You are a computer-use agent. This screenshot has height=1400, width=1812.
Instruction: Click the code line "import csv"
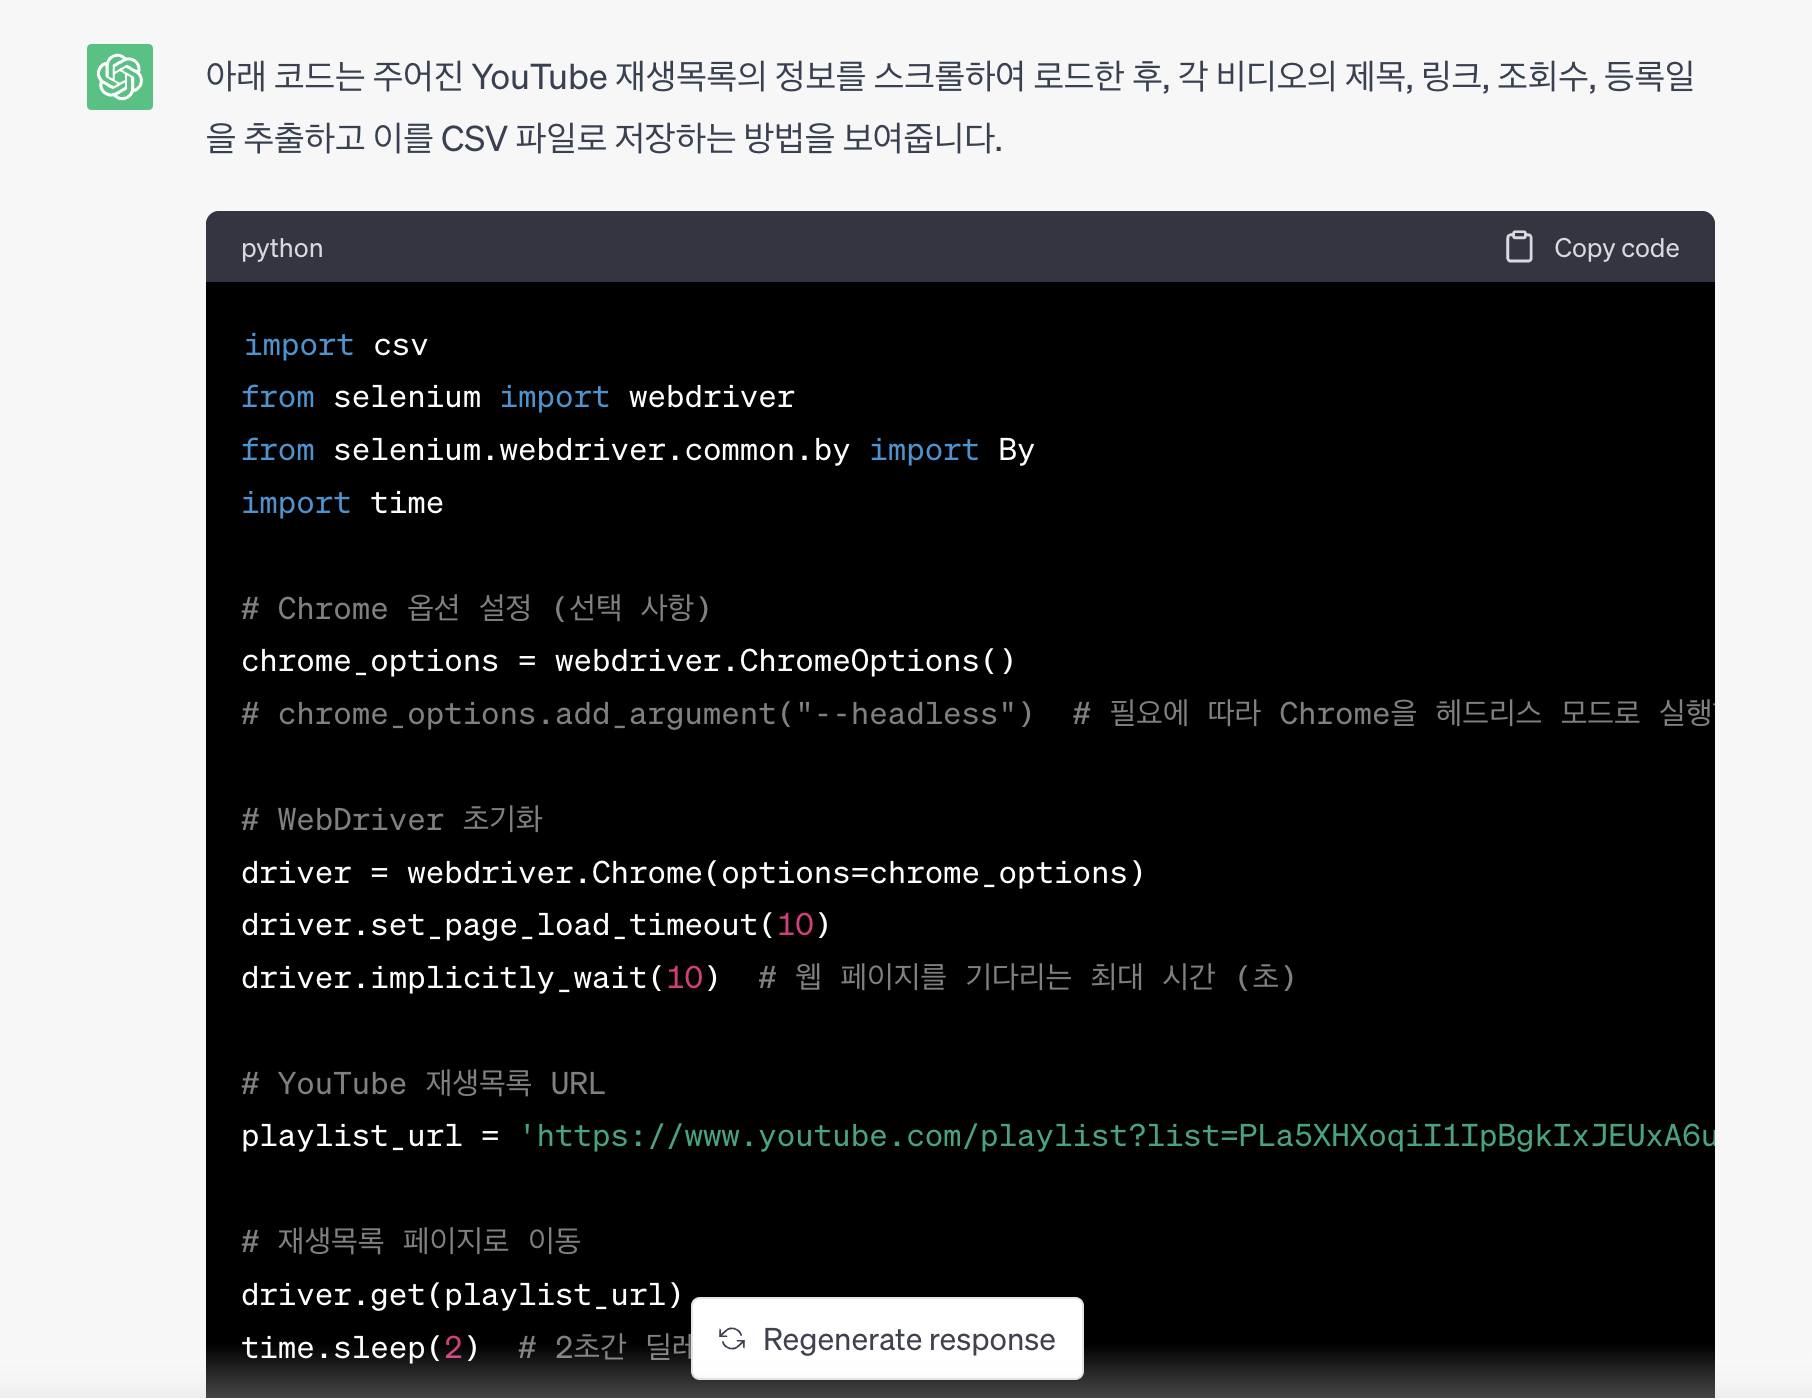pos(336,345)
